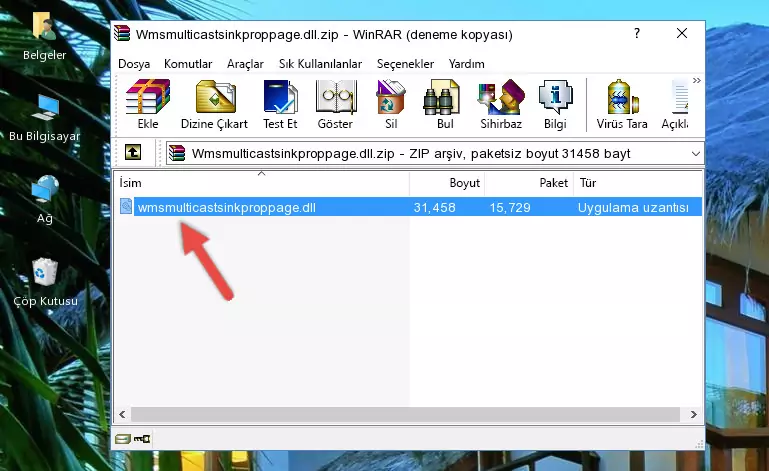Open the archive path dropdown

click(695, 154)
